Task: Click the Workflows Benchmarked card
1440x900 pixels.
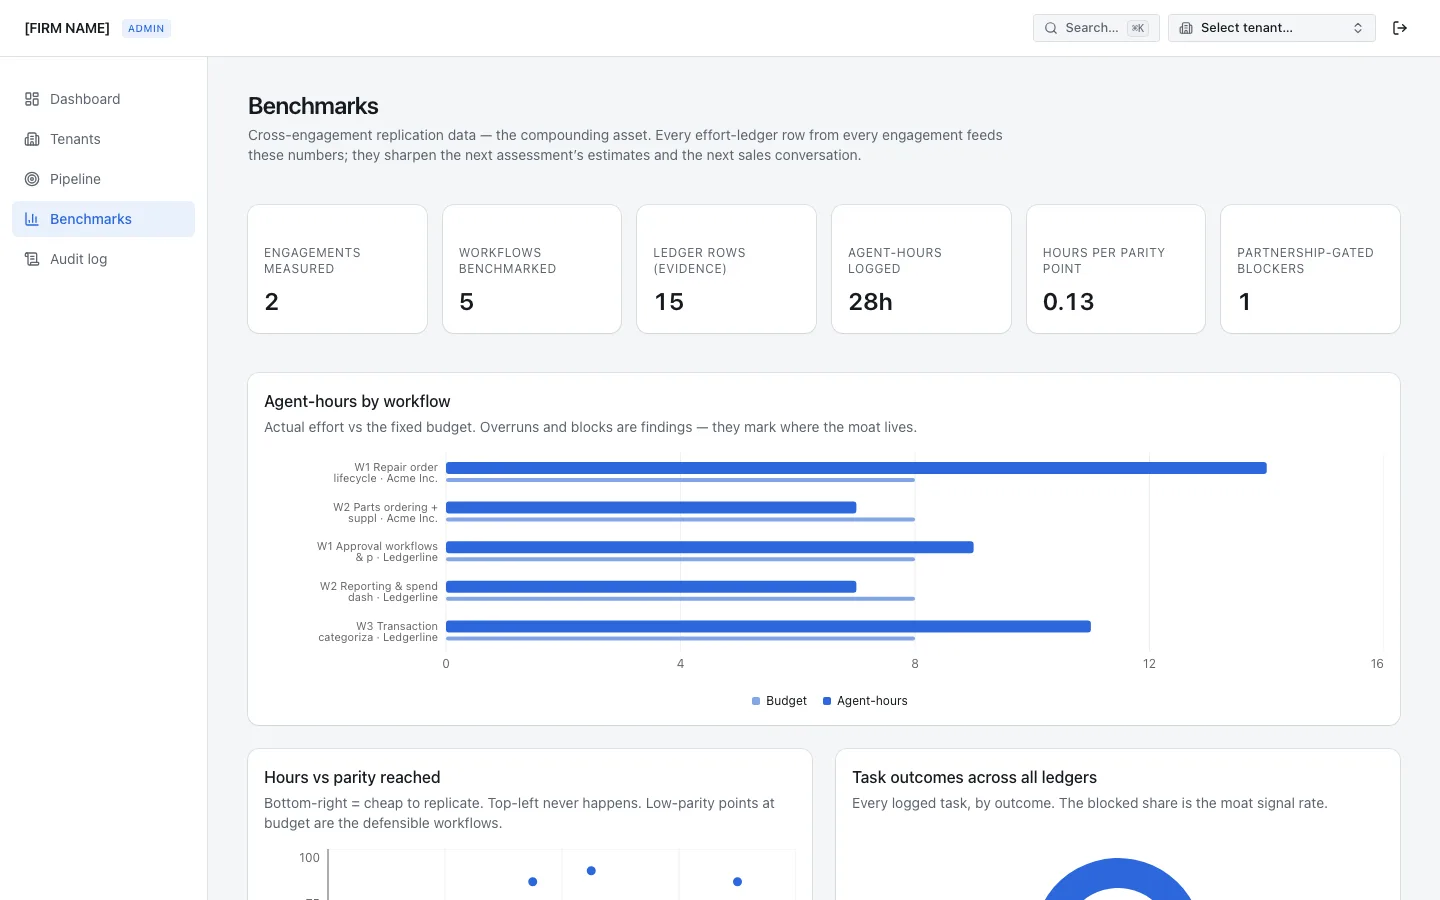Action: click(532, 269)
